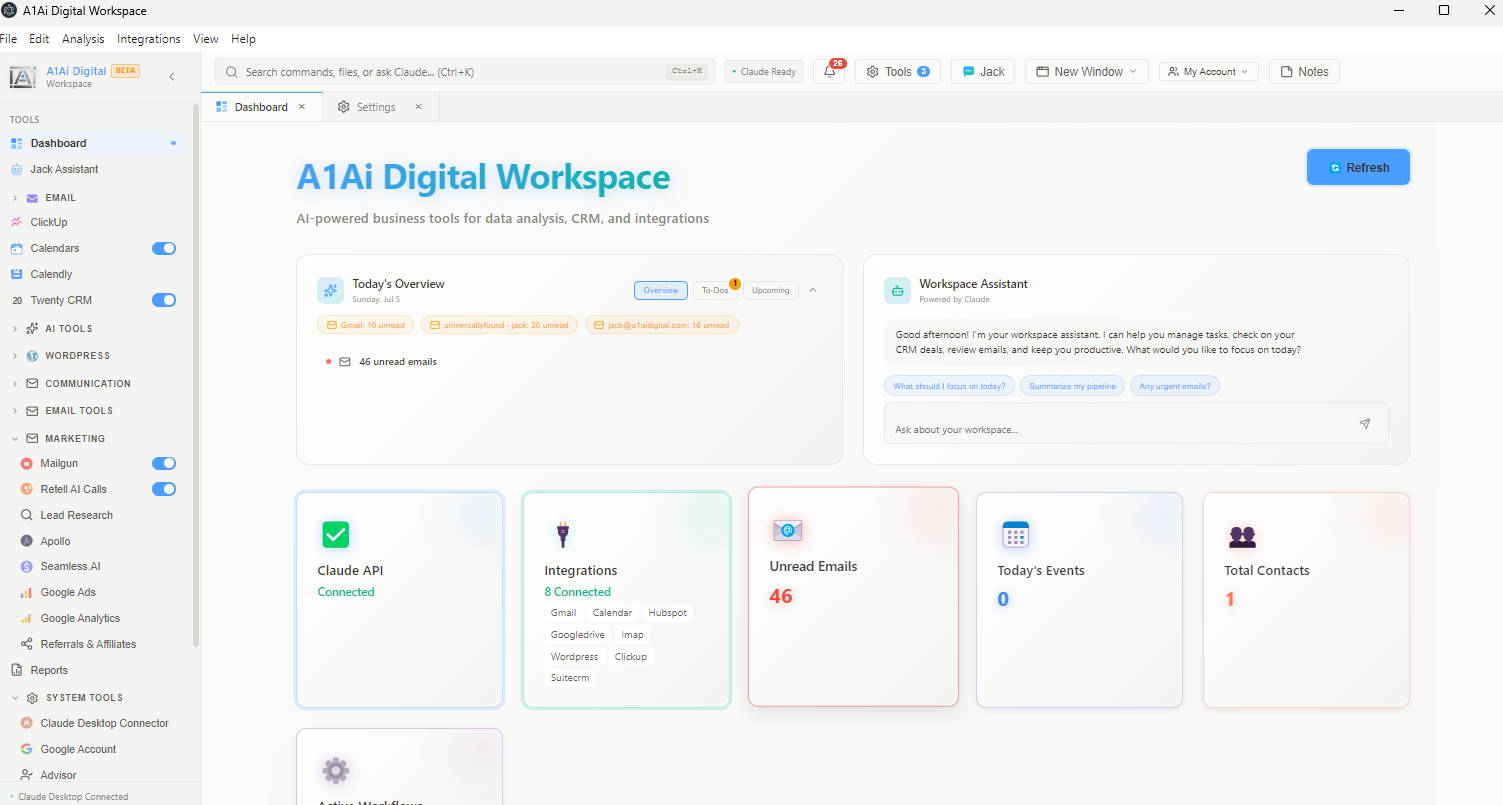Switch to the Settings tab
This screenshot has height=805, width=1503.
375,107
